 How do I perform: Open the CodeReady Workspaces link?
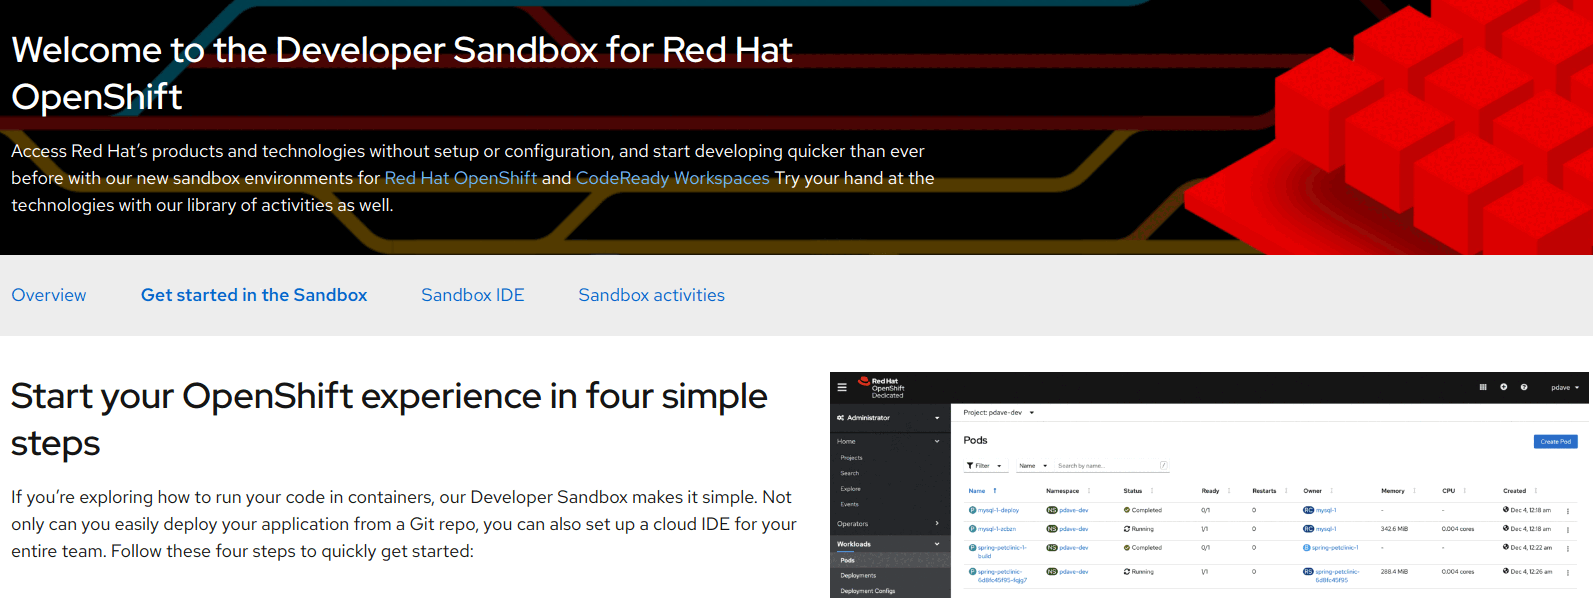(672, 178)
